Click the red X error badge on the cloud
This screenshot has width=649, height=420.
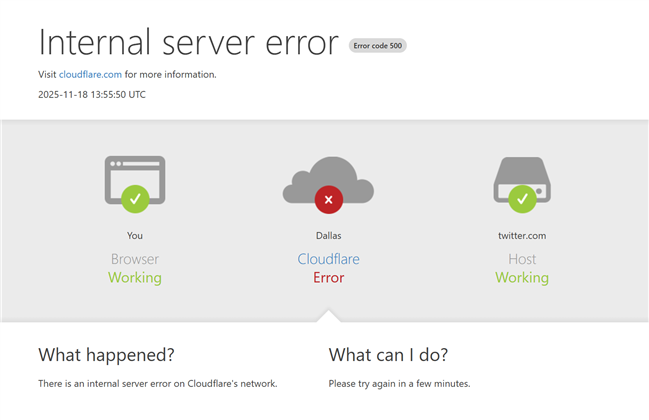coord(328,200)
